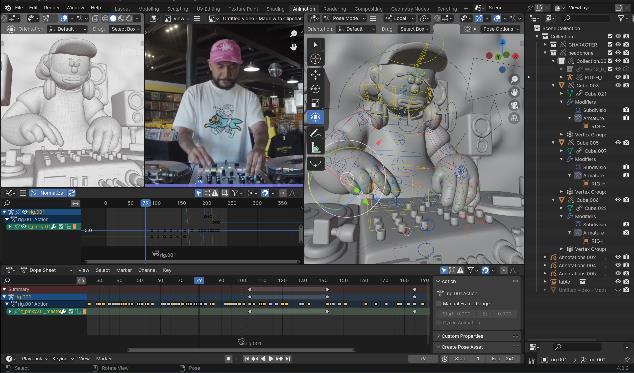Click the Dope Sheet horizontal scrollbar
This screenshot has width=634, height=373.
point(241,350)
